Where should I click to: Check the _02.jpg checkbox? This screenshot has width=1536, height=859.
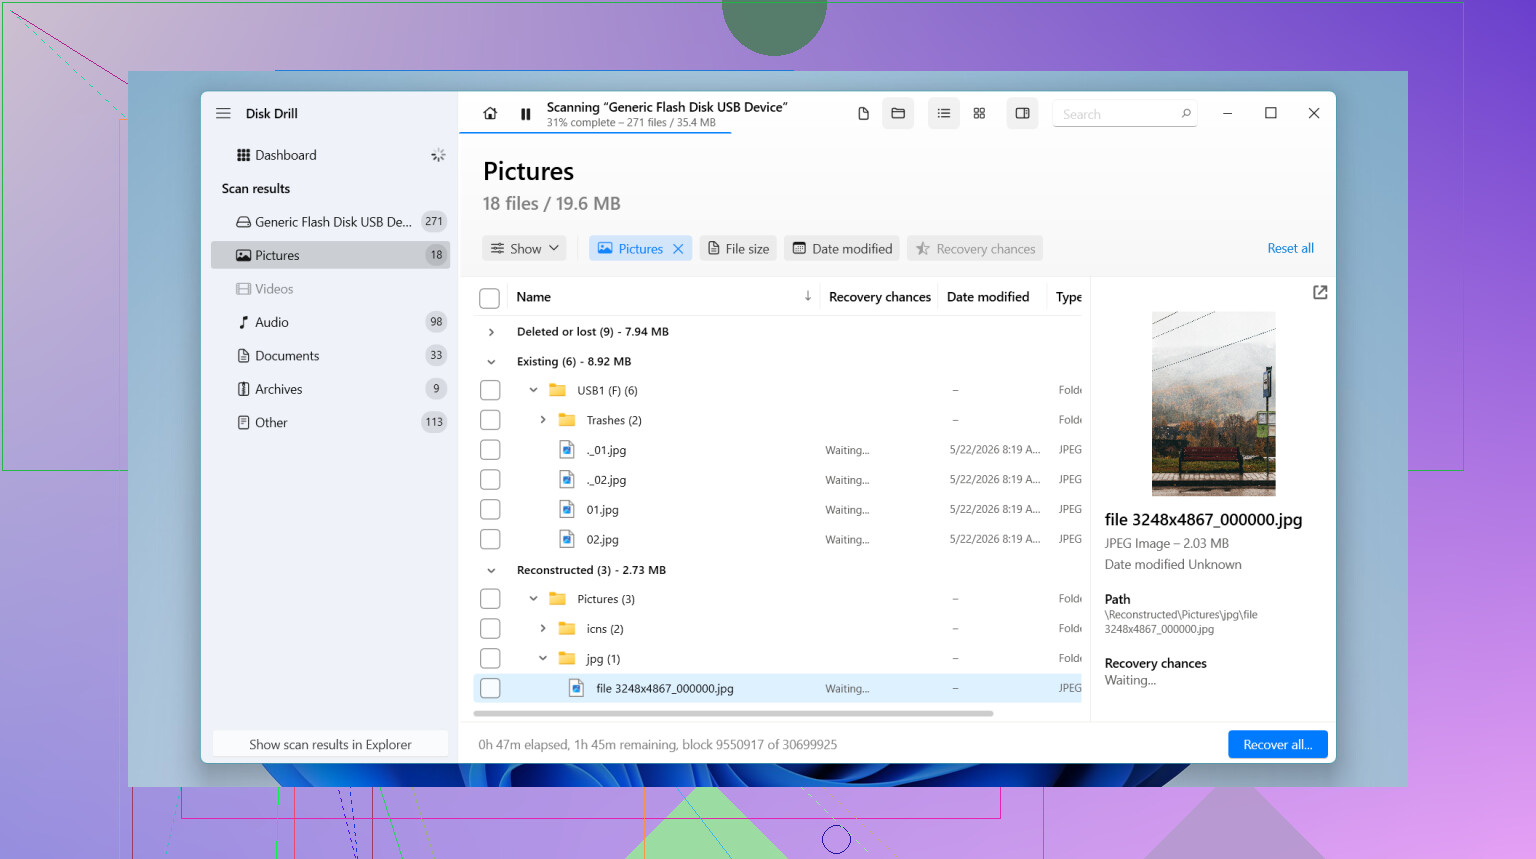[x=490, y=480]
